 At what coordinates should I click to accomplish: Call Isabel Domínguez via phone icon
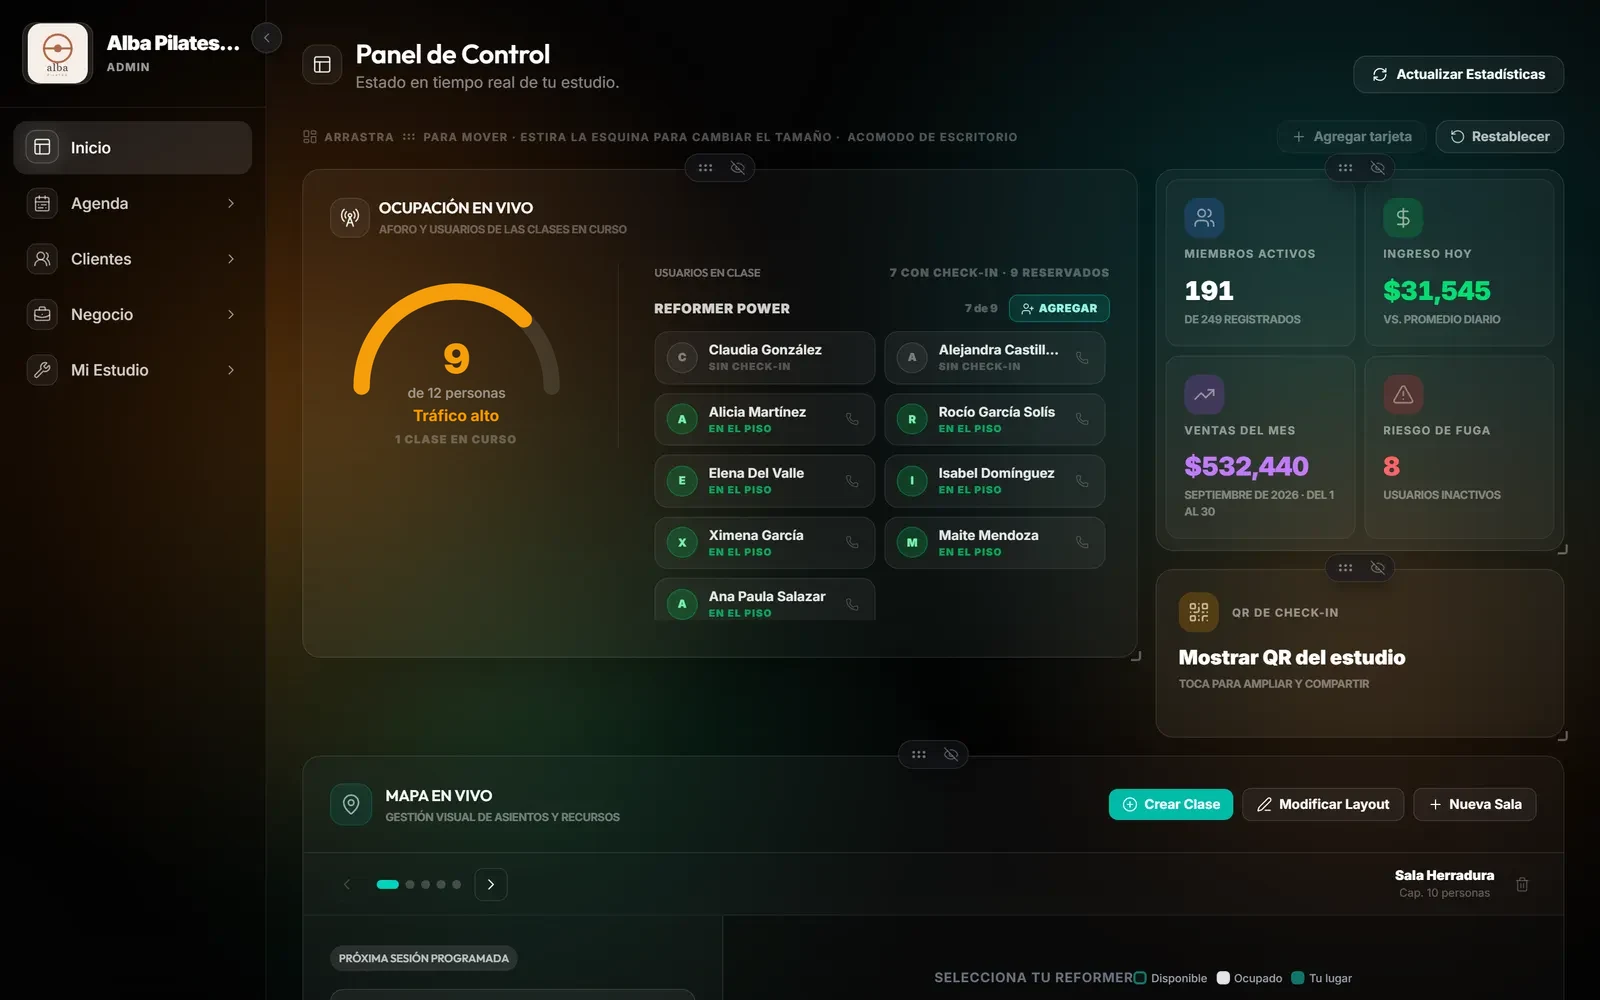point(1082,481)
